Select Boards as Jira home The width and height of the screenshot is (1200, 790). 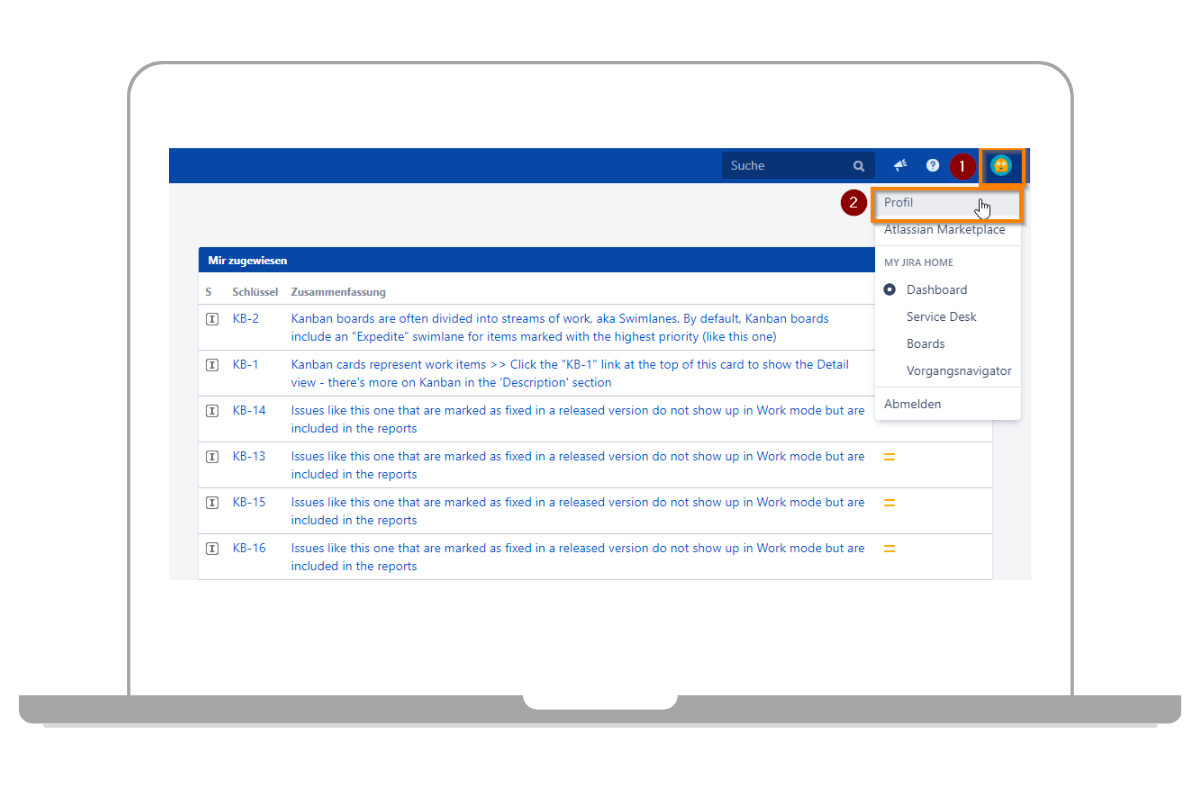(925, 344)
